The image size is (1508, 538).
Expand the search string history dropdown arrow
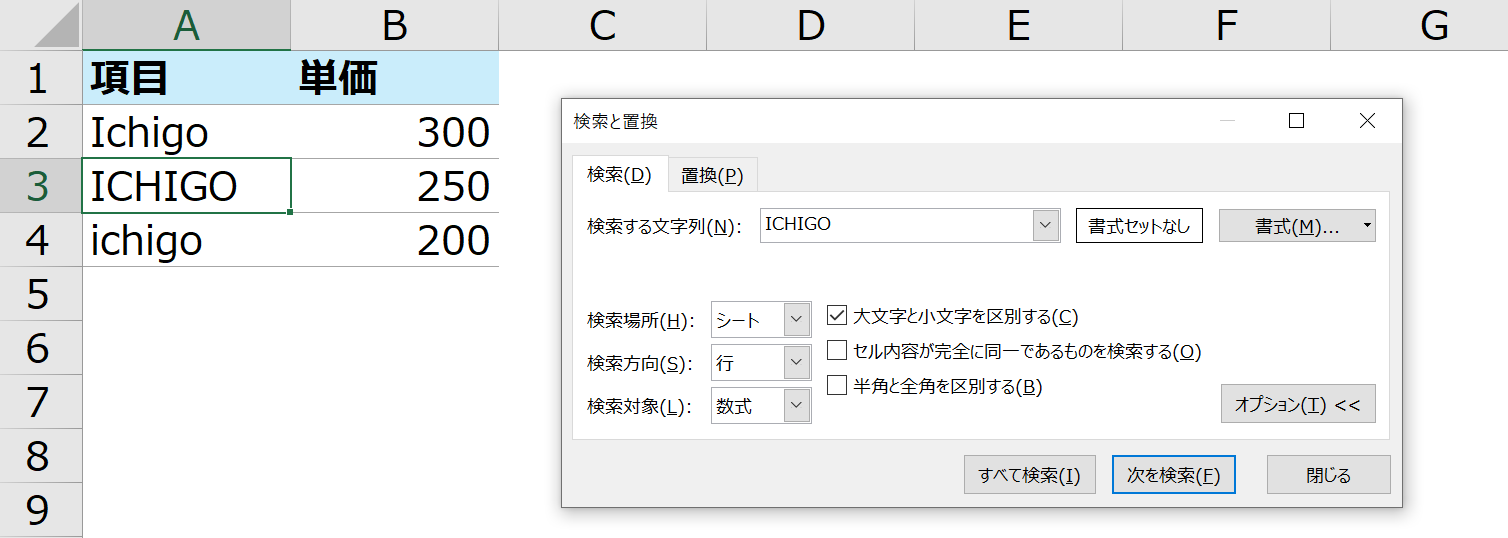pyautogui.click(x=1046, y=225)
